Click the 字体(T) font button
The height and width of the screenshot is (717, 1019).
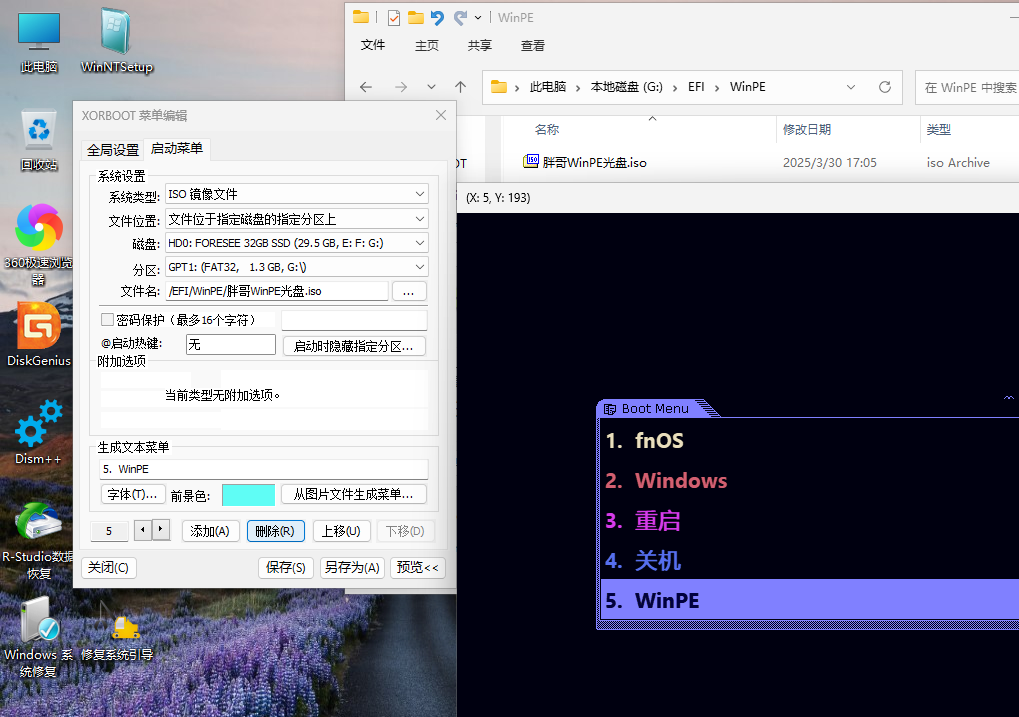tap(133, 495)
